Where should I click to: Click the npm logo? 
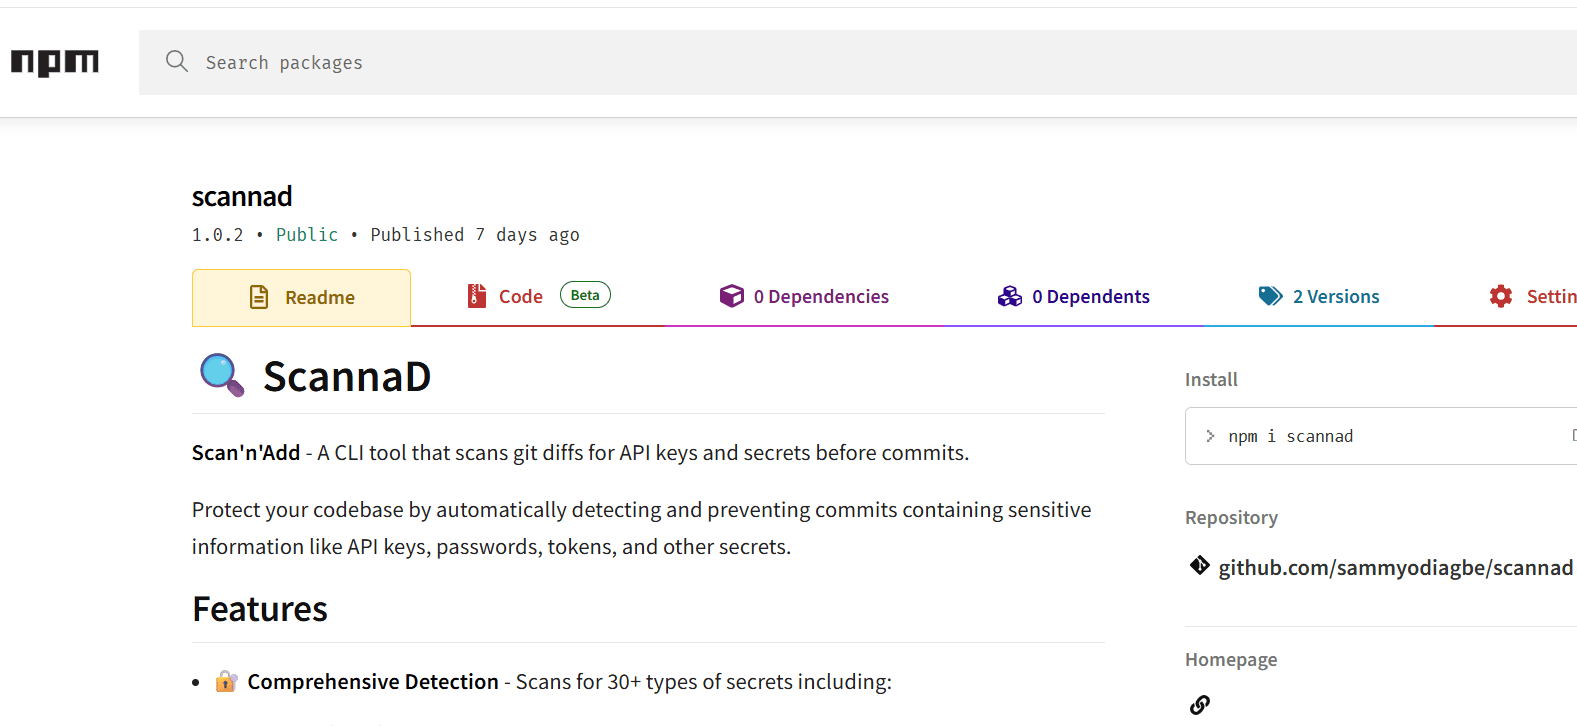tap(55, 63)
